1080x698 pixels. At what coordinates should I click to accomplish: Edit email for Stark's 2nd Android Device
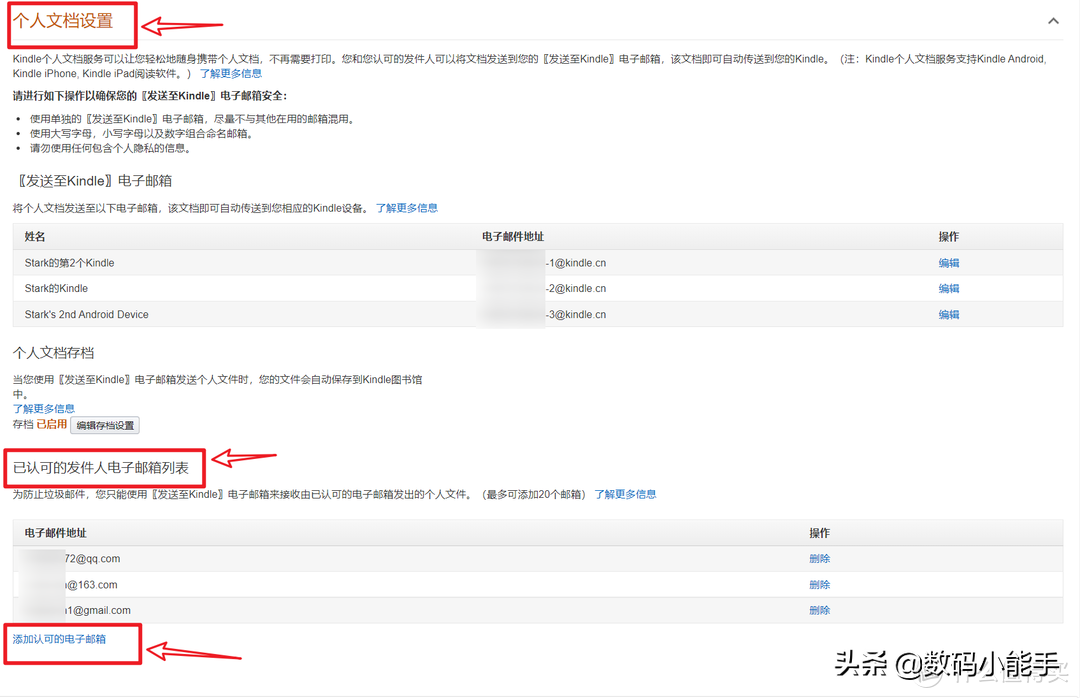[x=948, y=315]
